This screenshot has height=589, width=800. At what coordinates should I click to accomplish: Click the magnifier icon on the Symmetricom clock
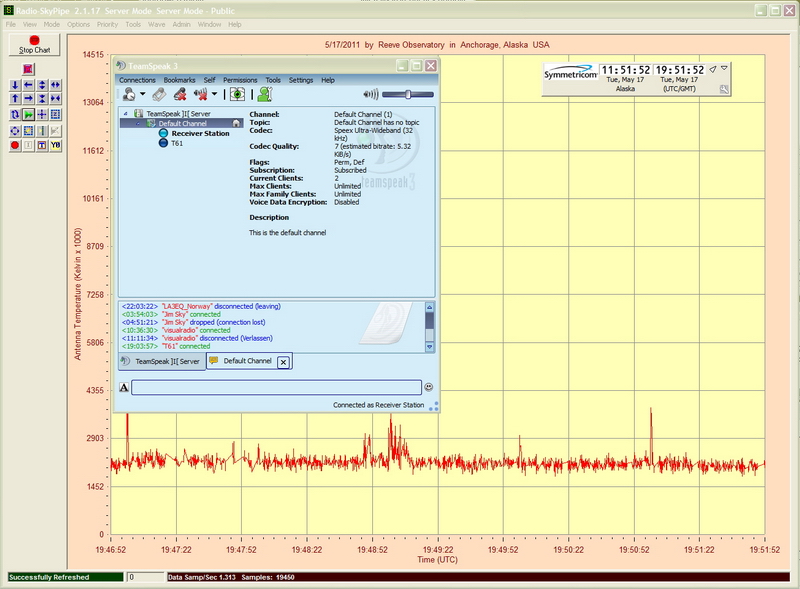(x=724, y=89)
